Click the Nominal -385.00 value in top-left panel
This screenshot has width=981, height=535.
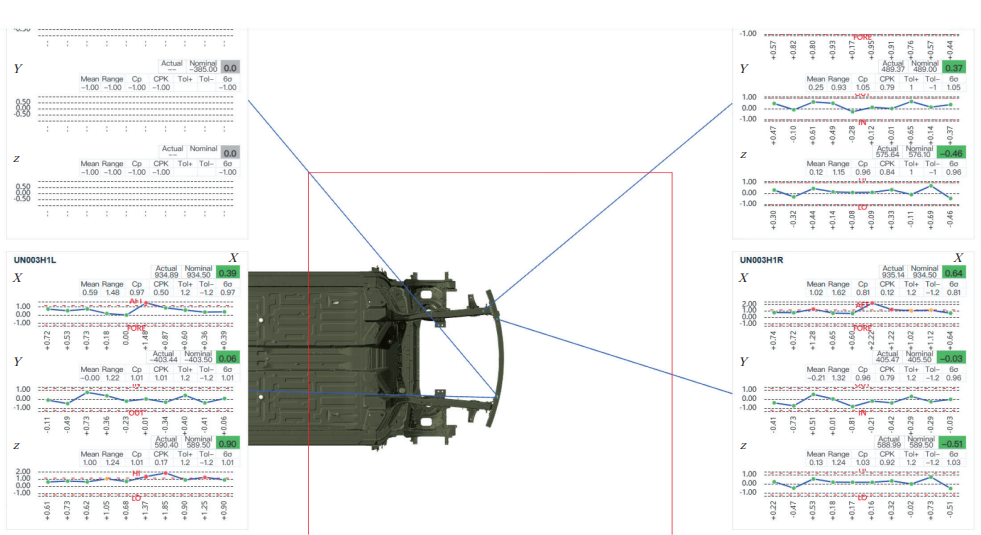[x=204, y=68]
